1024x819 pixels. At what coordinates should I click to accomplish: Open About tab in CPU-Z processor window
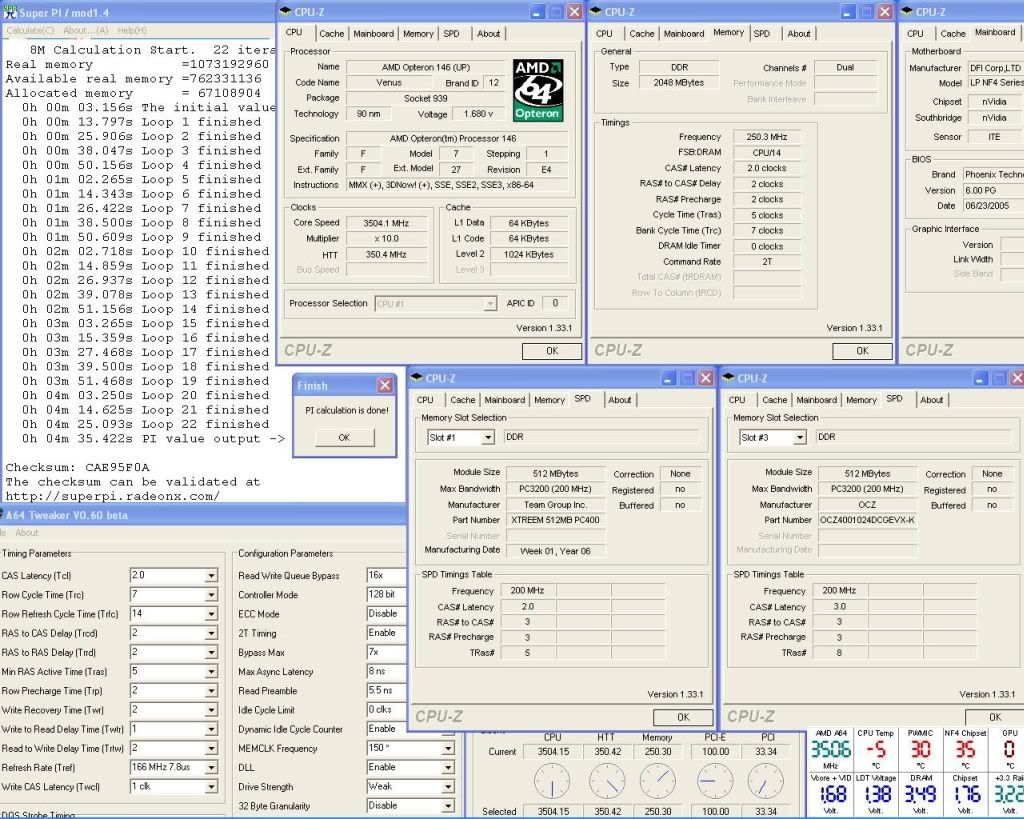[488, 33]
